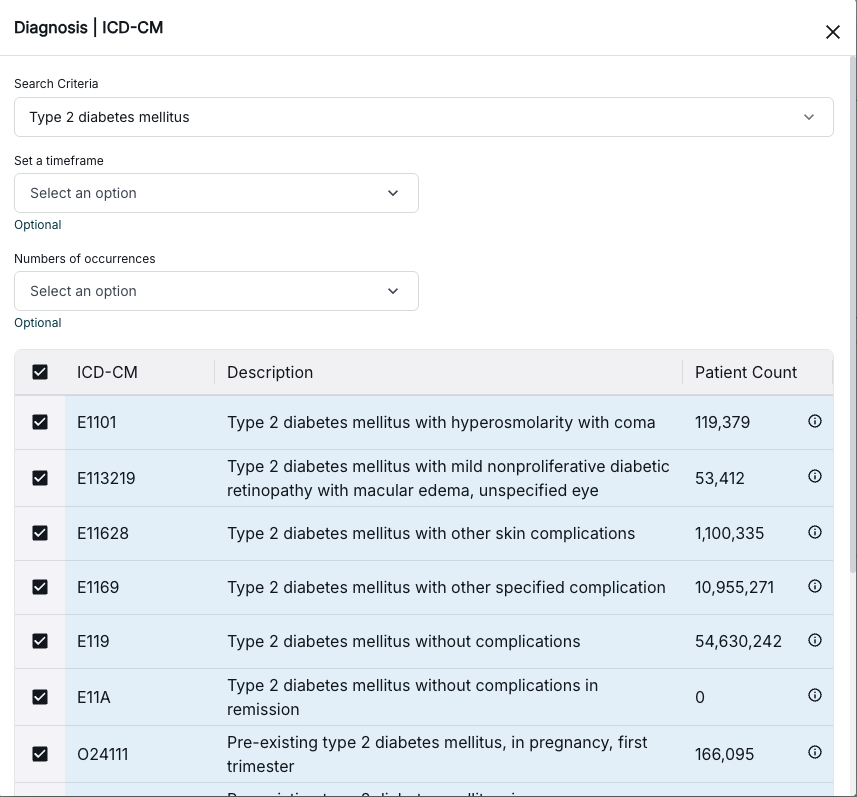Uncheck the O24111 row checkbox
This screenshot has height=797, width=857.
(x=40, y=754)
